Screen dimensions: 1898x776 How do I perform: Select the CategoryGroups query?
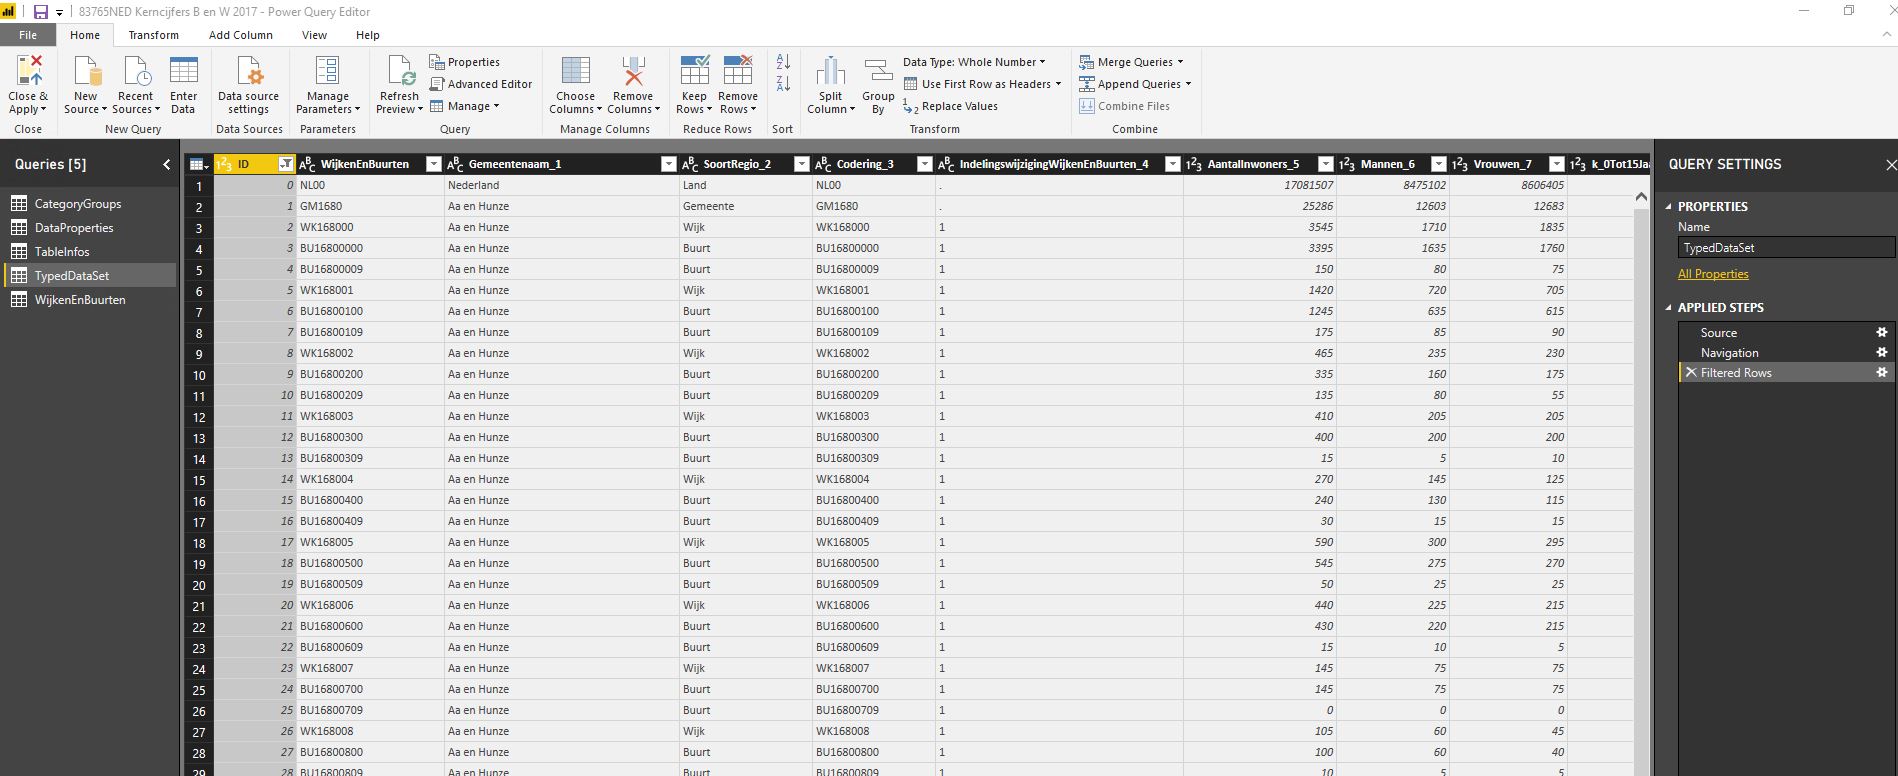point(90,203)
